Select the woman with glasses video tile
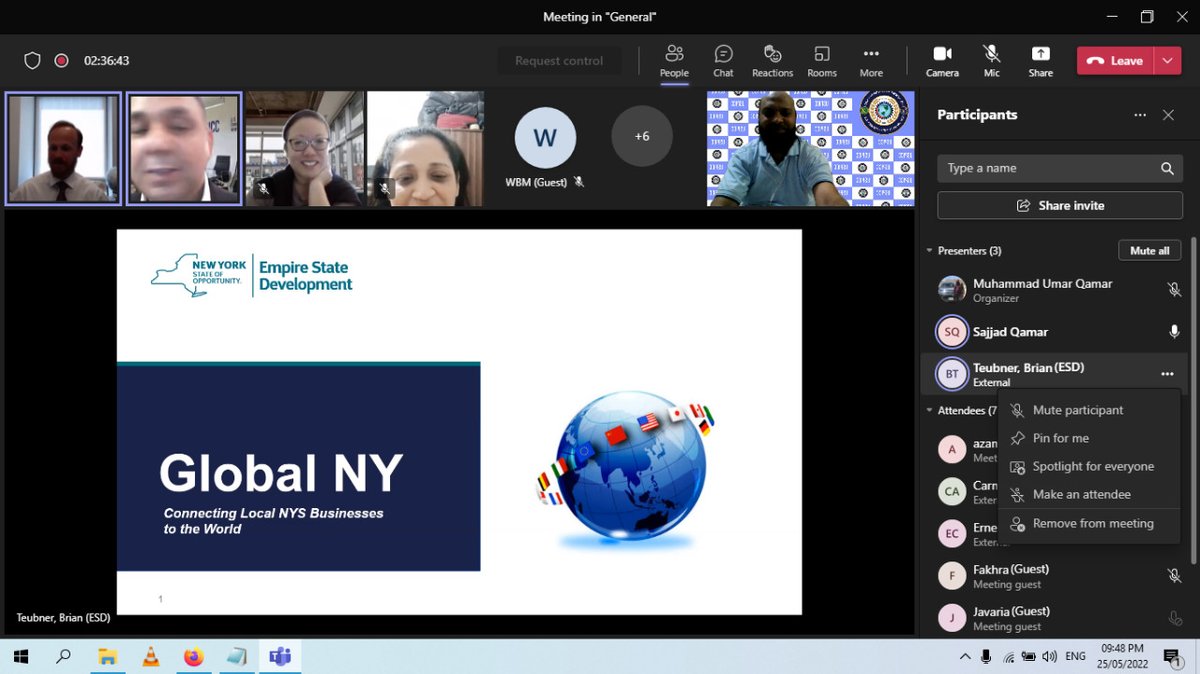 pos(304,148)
